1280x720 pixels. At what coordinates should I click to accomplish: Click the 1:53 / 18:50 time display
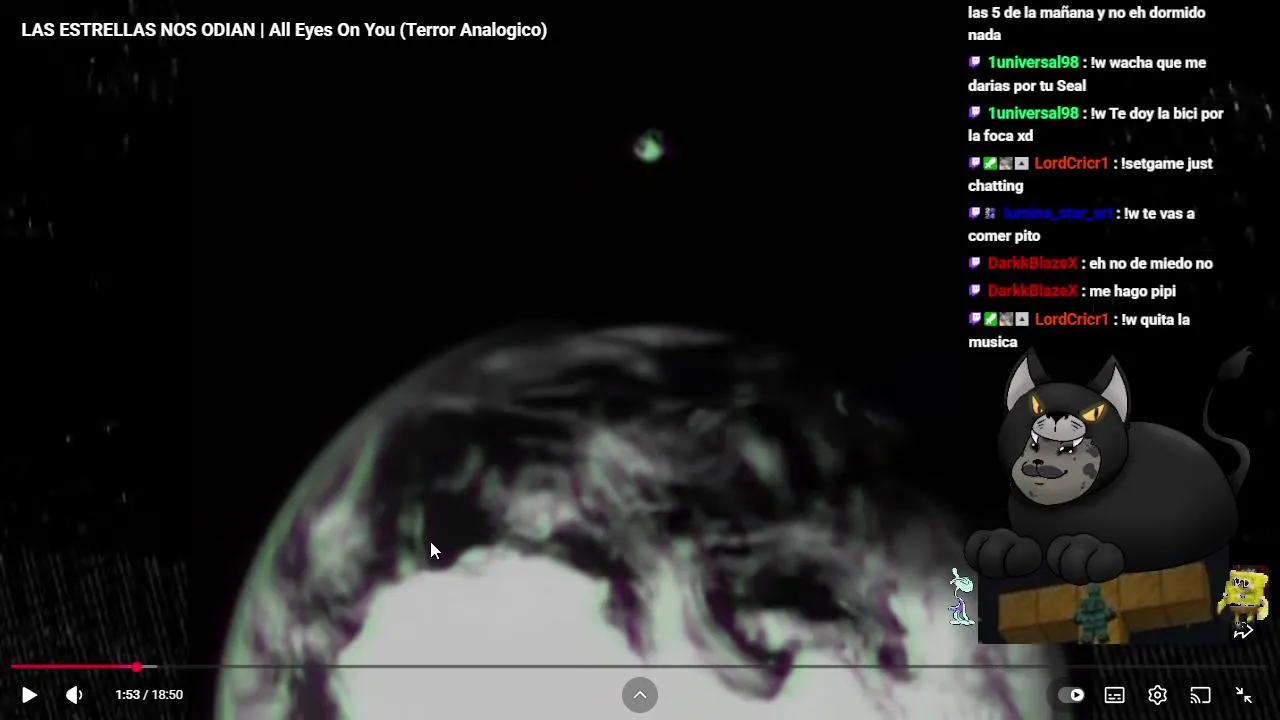[x=149, y=695]
